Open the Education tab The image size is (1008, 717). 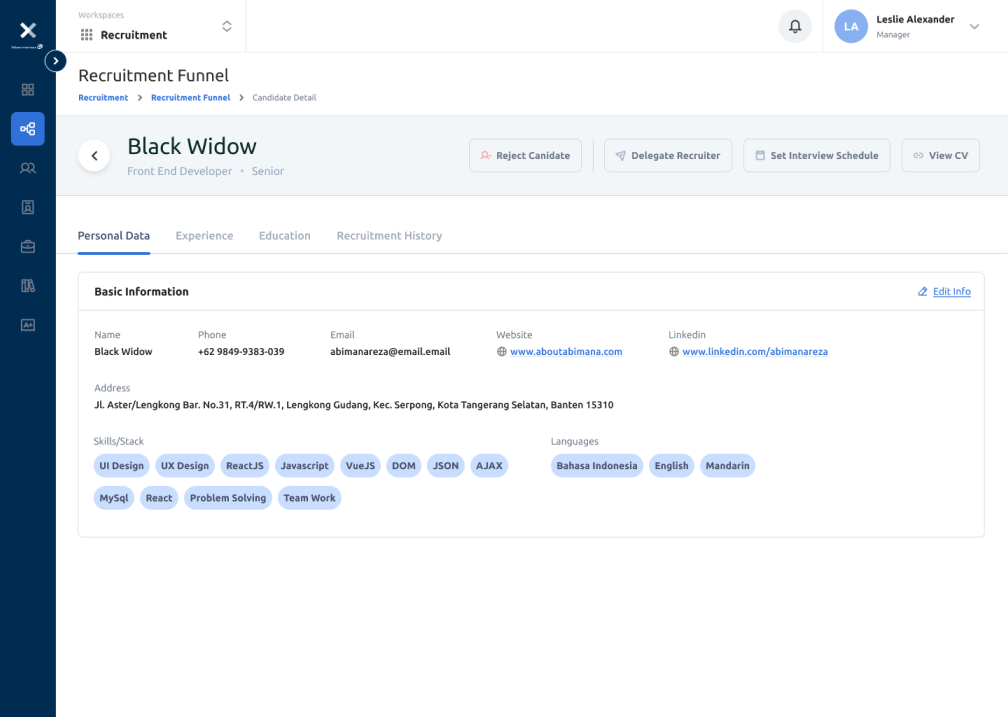coord(285,236)
